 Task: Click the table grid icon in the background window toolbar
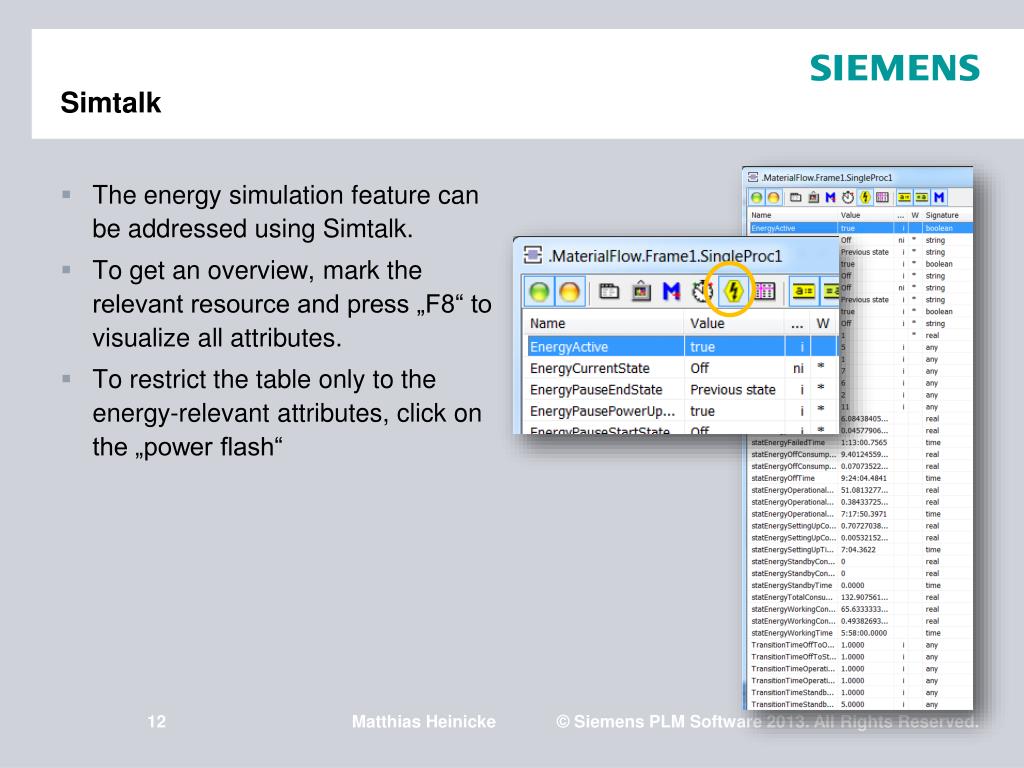pyautogui.click(x=882, y=197)
